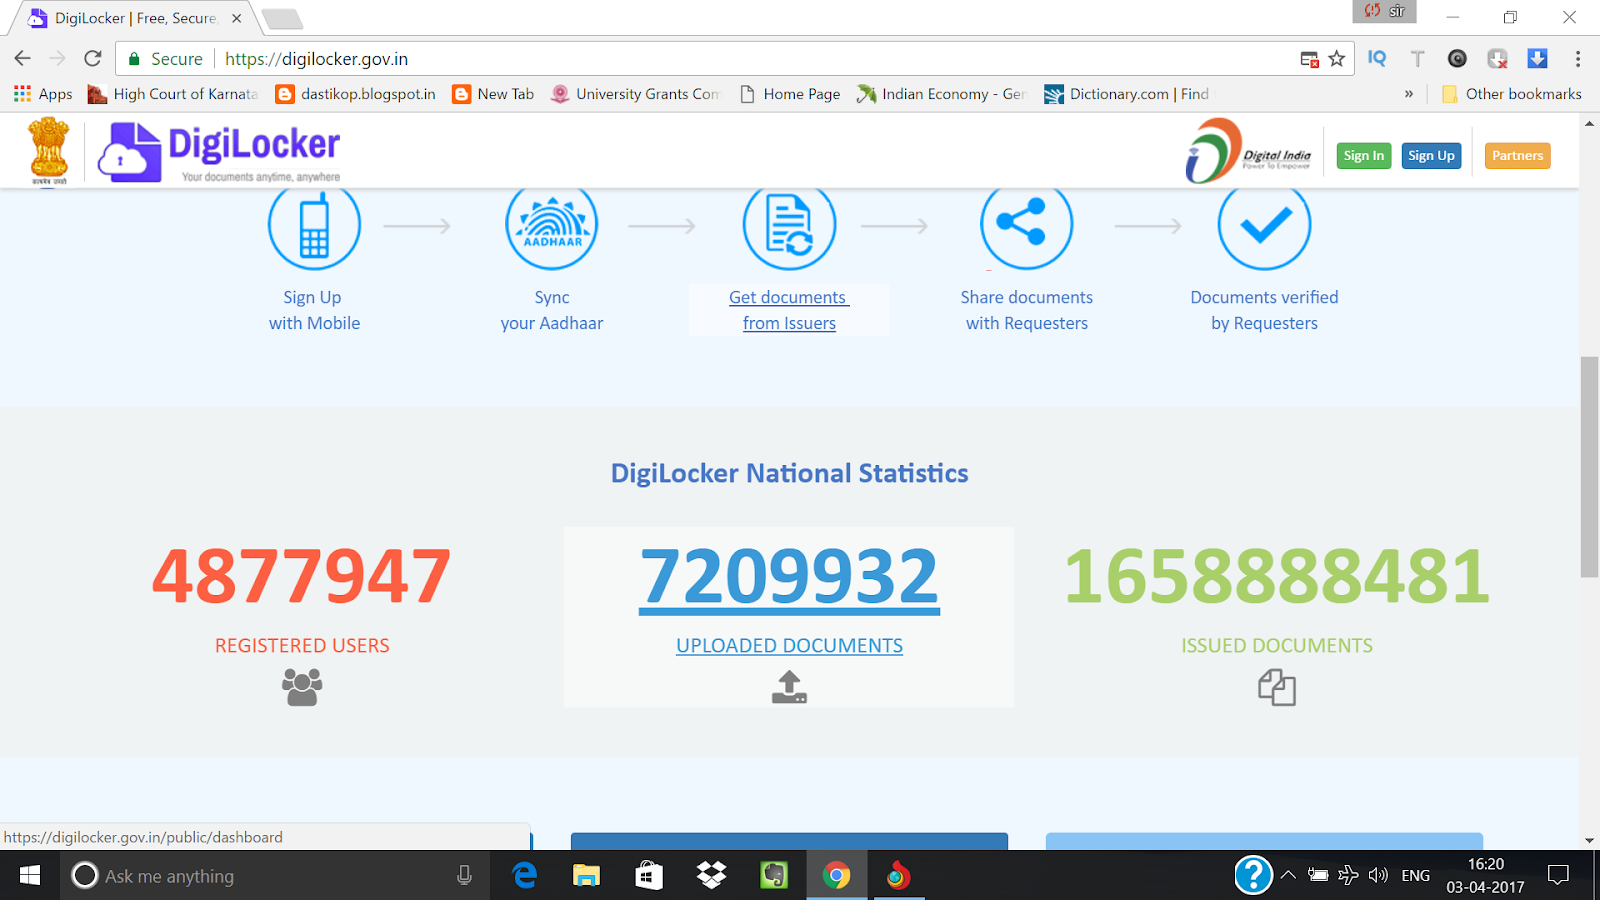The height and width of the screenshot is (900, 1600).
Task: Click the upload tray icon under Uploaded Documents
Action: pos(789,687)
